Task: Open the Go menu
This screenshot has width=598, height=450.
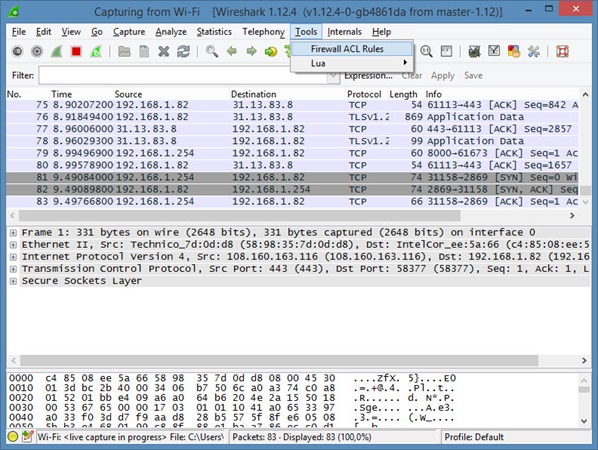Action: click(97, 32)
